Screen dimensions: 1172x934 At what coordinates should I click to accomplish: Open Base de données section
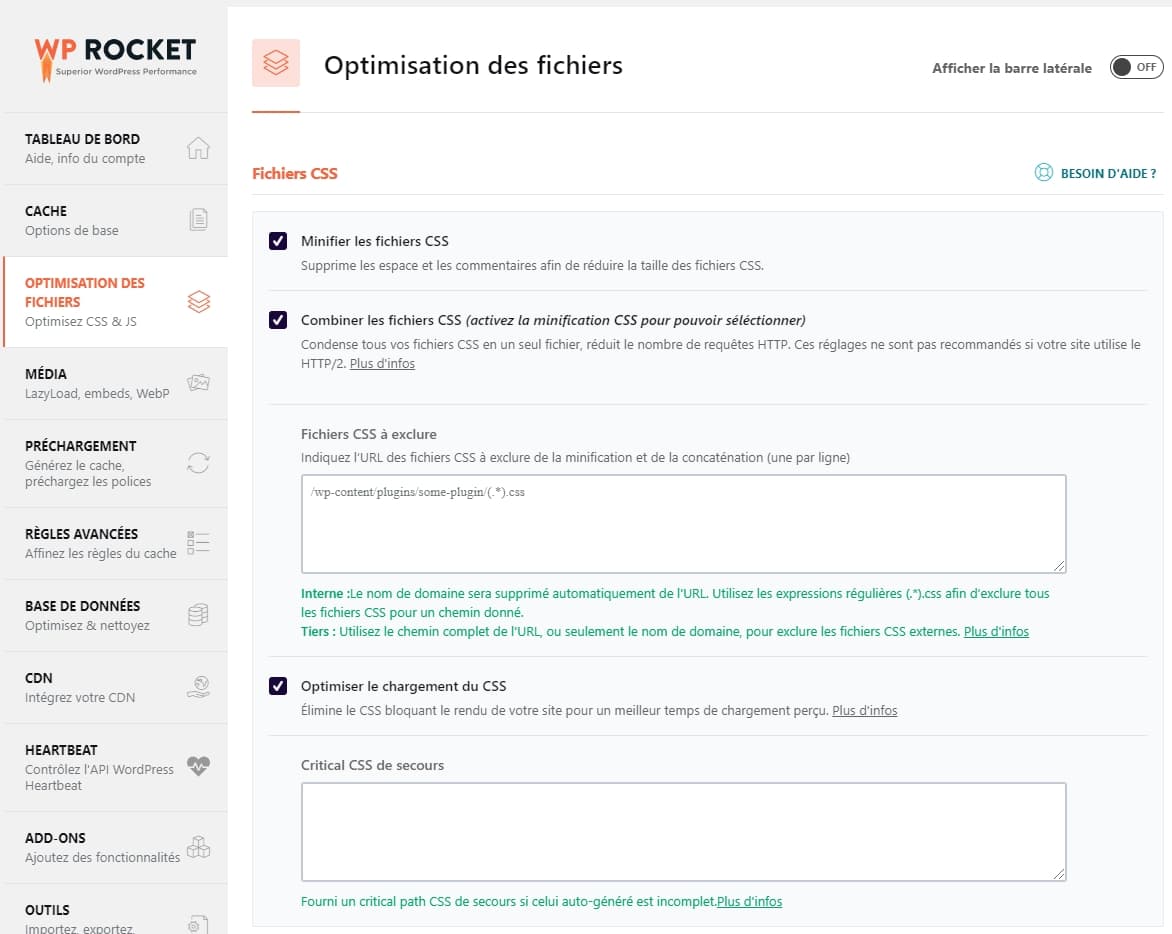point(115,616)
